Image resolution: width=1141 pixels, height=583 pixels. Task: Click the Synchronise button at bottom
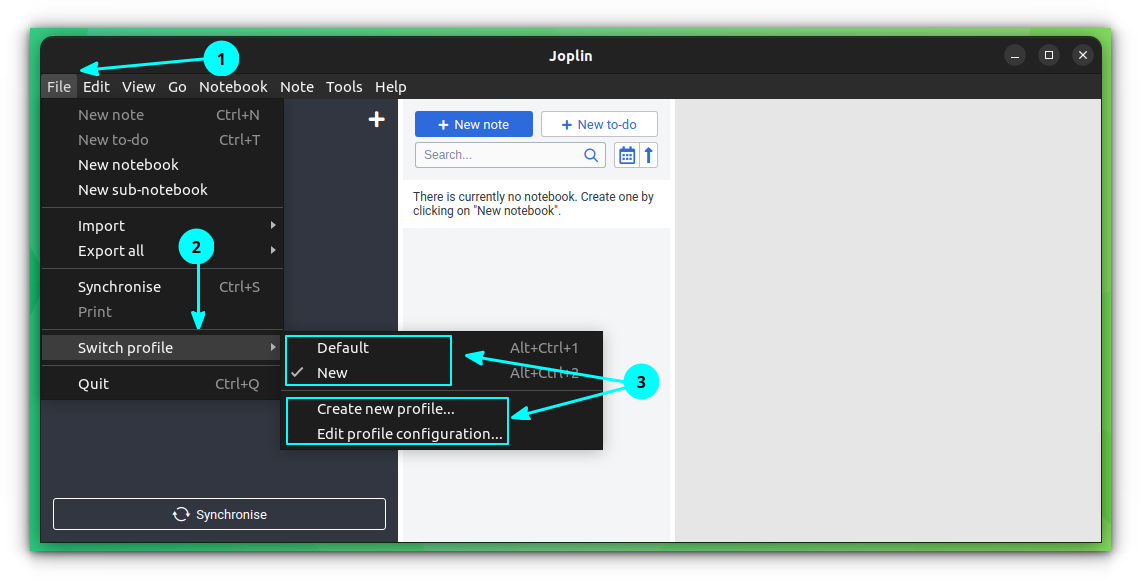pyautogui.click(x=219, y=514)
